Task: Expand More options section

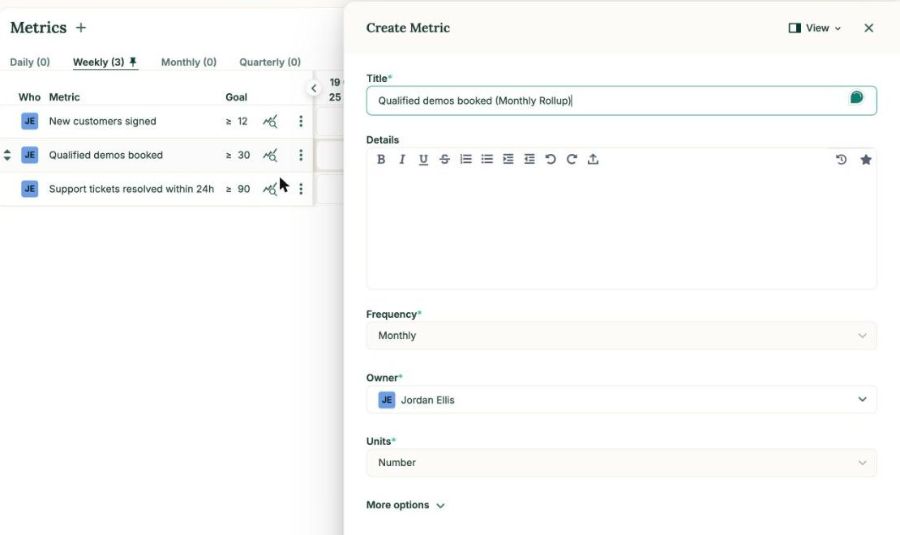Action: (405, 505)
